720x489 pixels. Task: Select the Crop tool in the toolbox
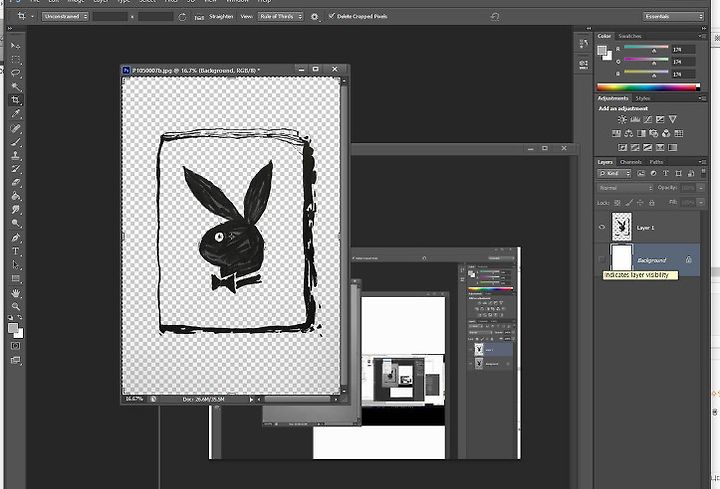tap(16, 100)
